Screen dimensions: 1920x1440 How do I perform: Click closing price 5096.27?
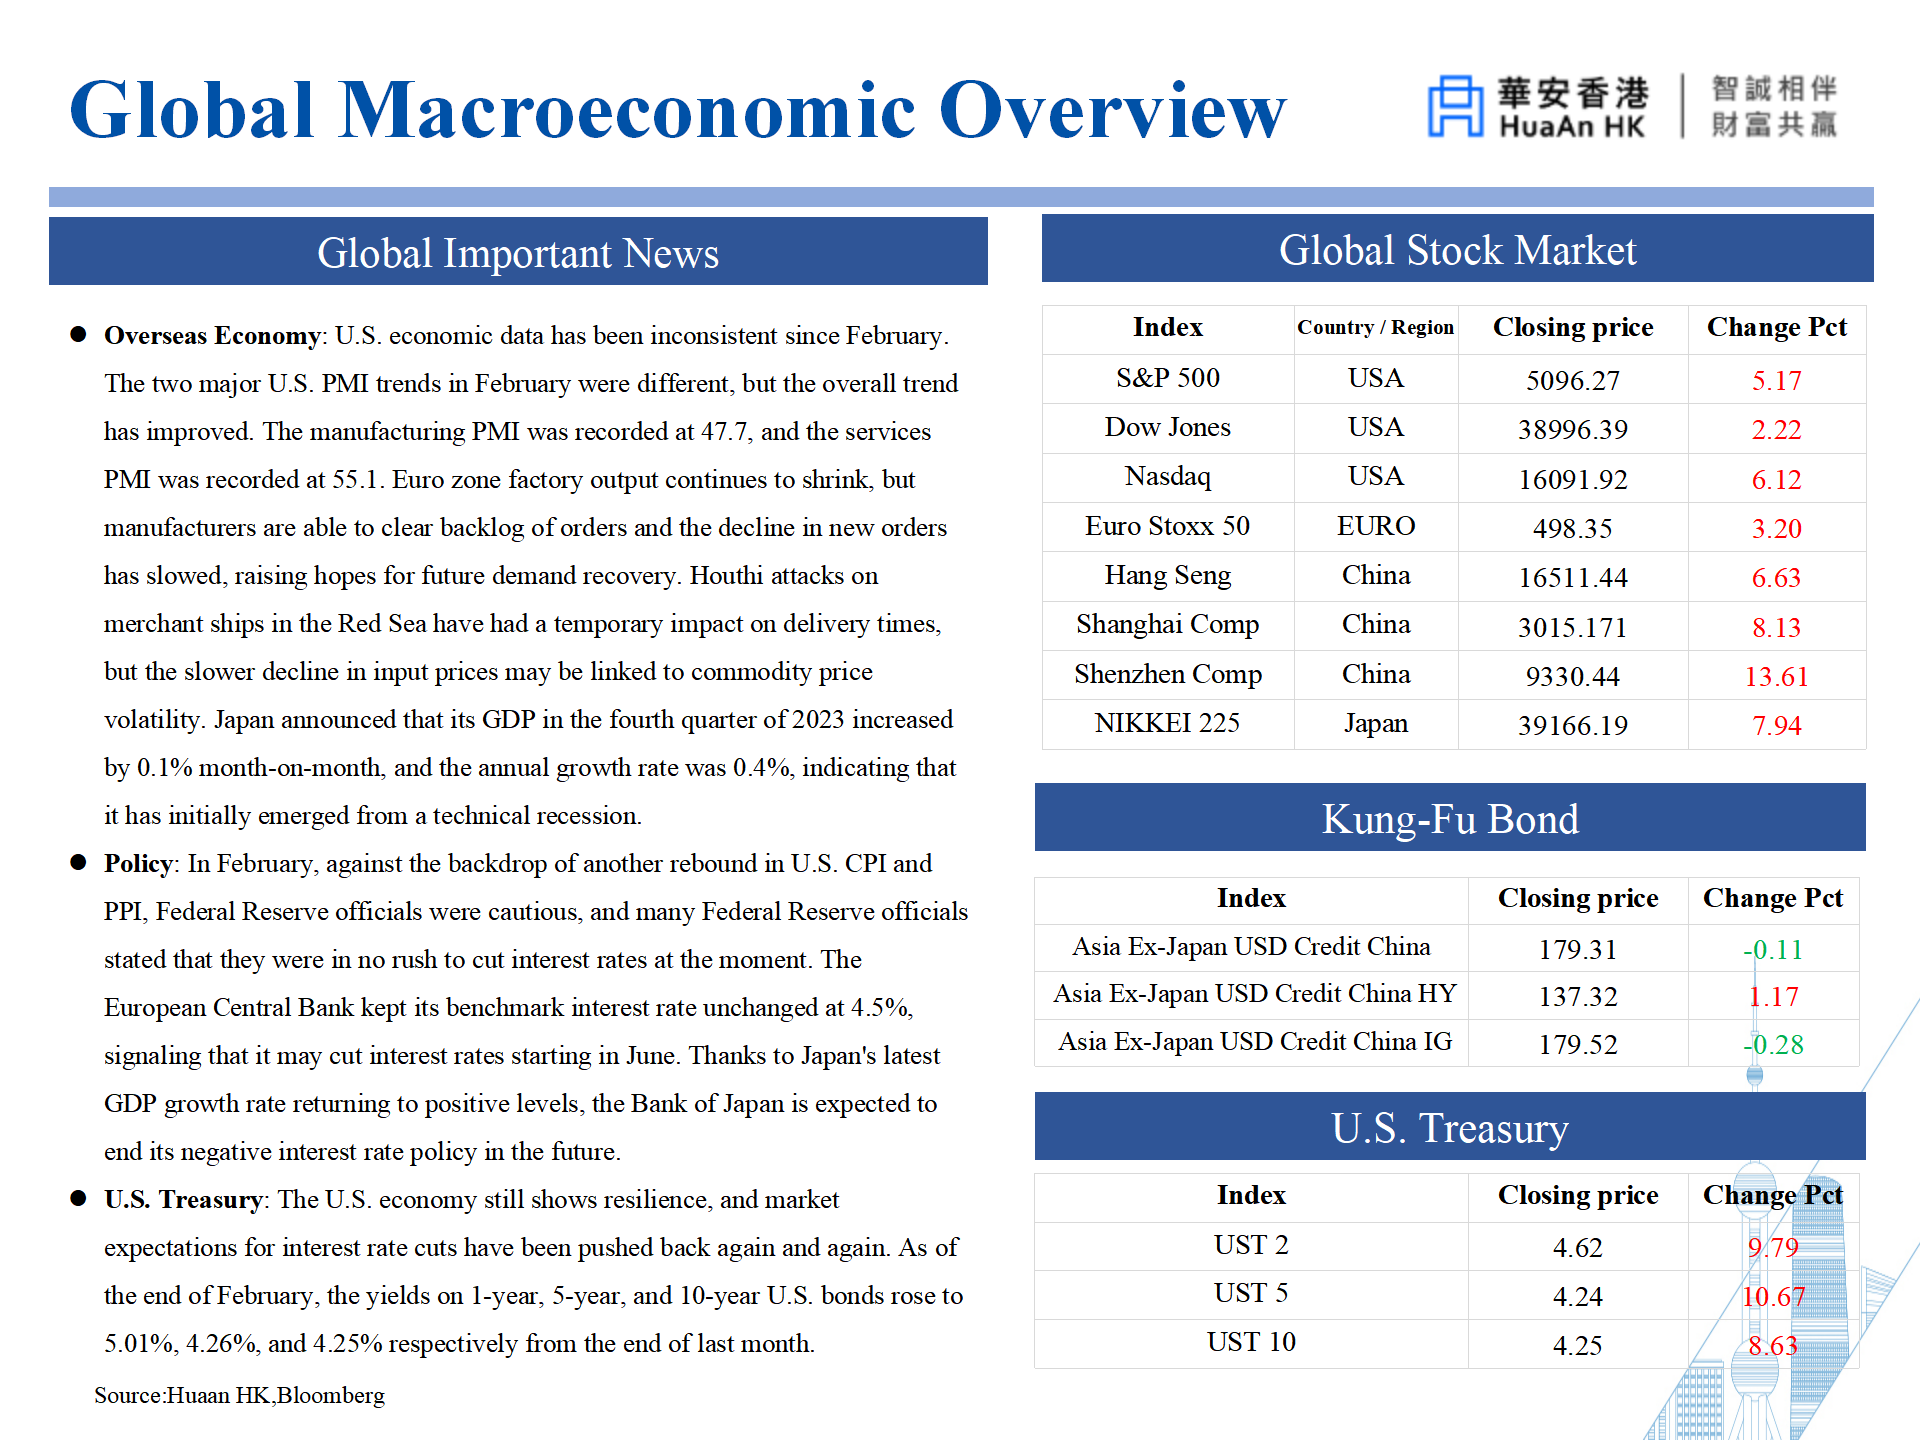(x=1573, y=380)
